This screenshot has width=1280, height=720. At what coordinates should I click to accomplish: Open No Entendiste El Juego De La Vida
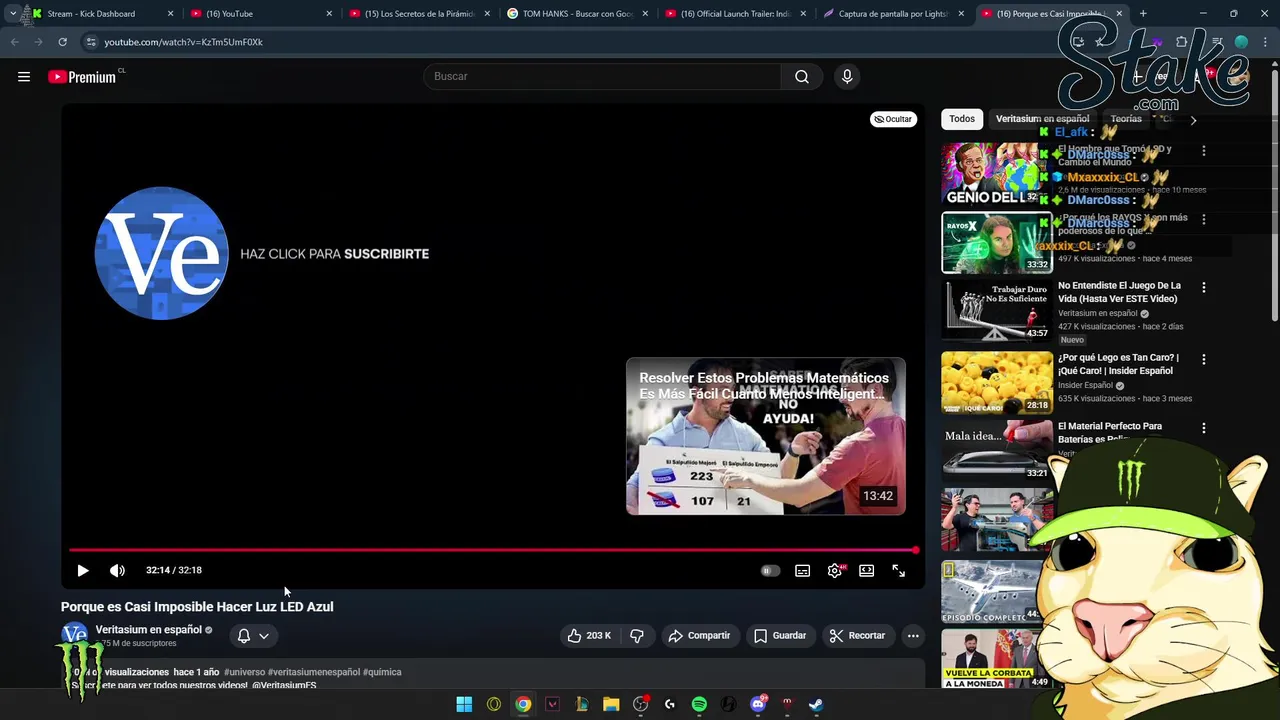[1119, 292]
